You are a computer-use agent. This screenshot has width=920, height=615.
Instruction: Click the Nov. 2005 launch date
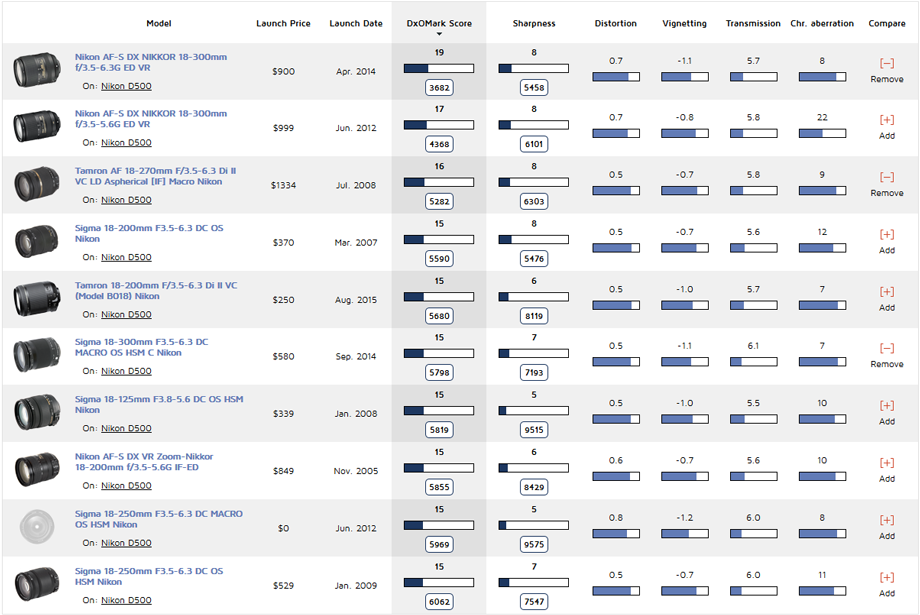(356, 471)
